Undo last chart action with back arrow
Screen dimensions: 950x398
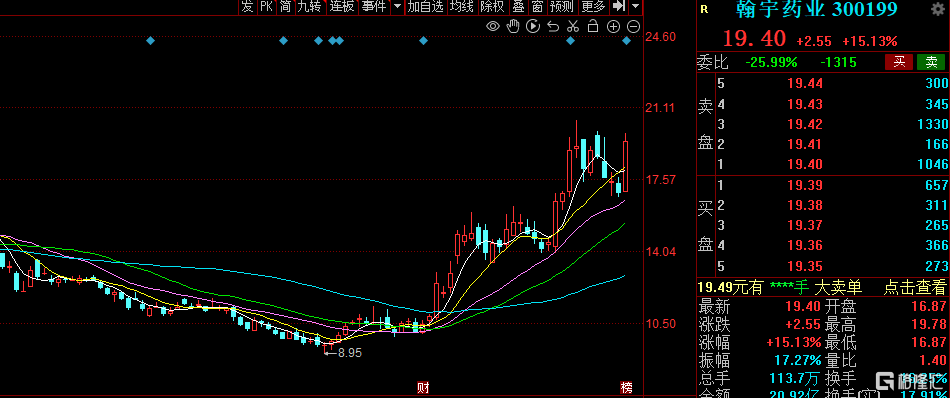point(553,26)
